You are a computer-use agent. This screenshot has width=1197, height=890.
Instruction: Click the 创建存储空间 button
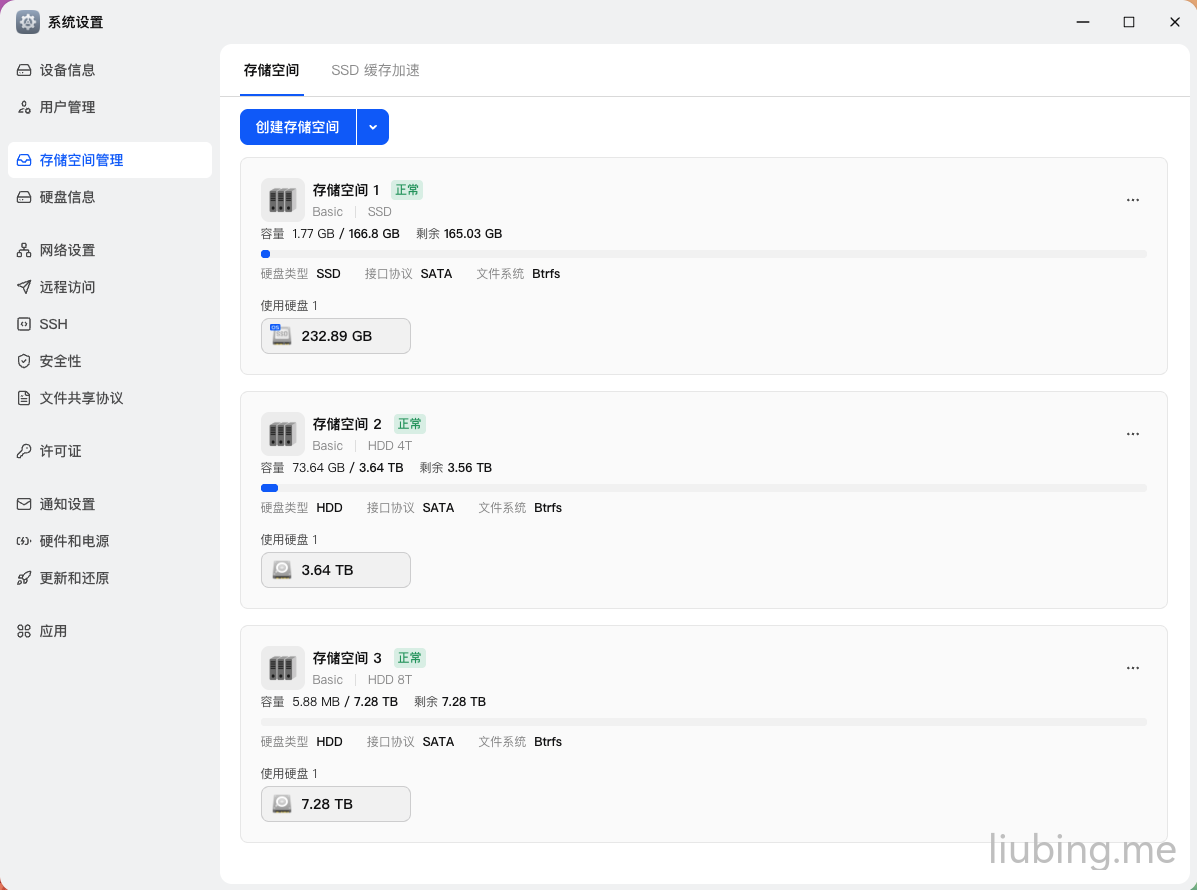tap(298, 127)
